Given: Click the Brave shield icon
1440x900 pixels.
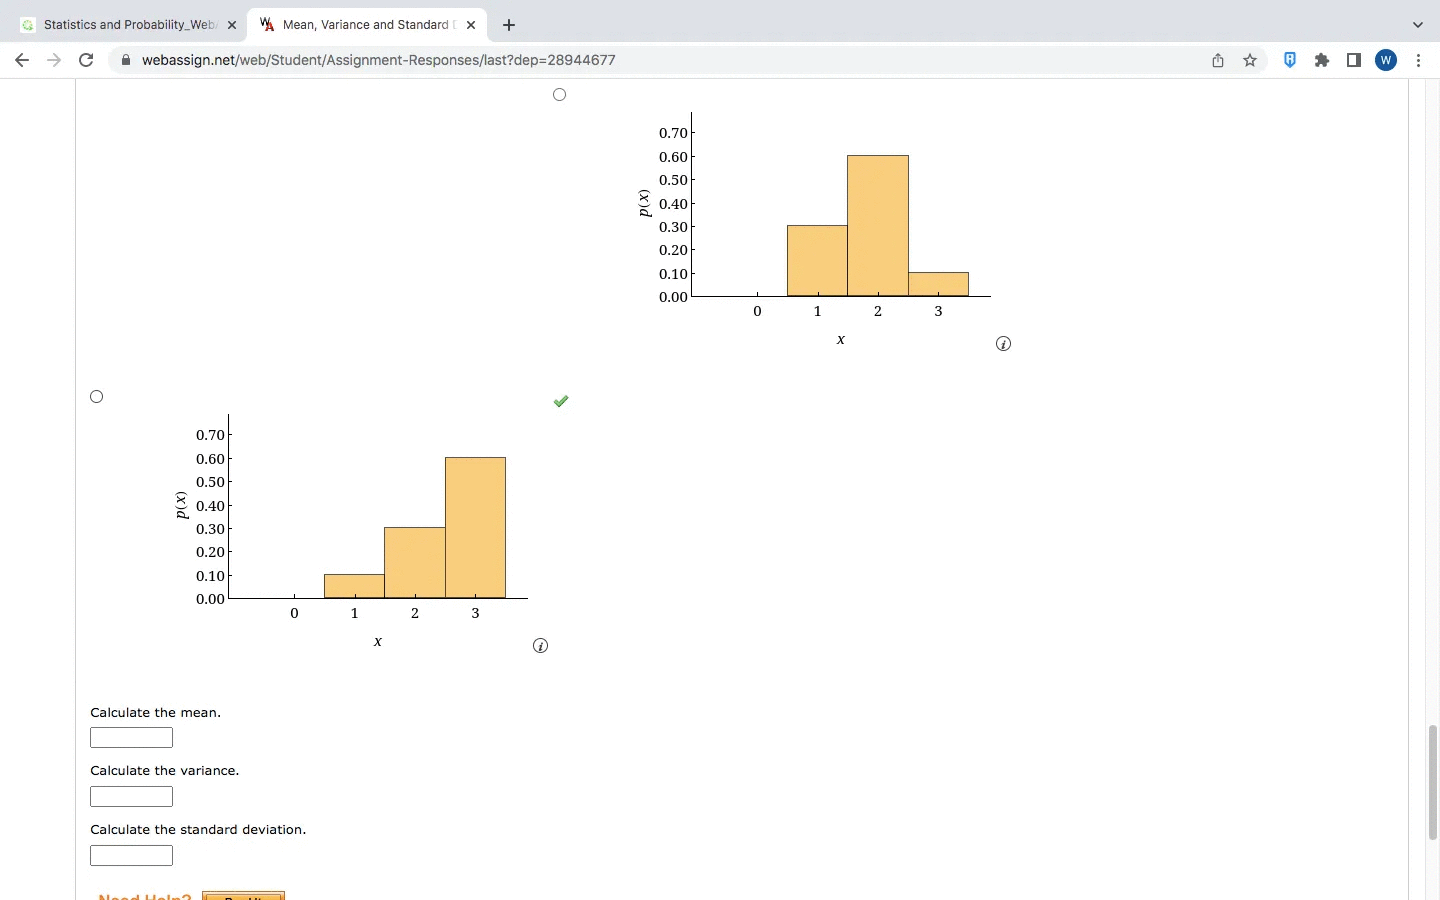Looking at the screenshot, I should [x=1289, y=60].
